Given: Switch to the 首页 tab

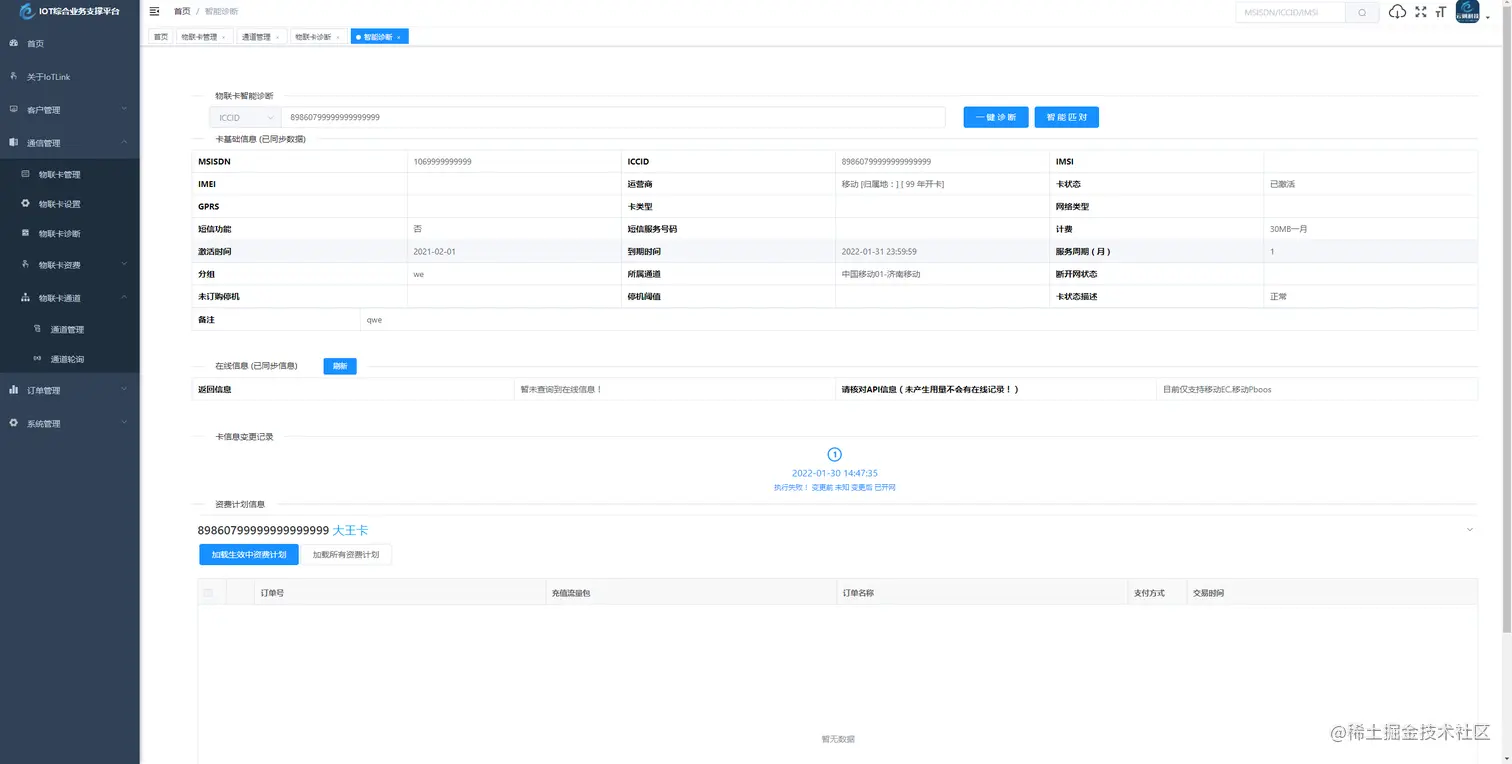Looking at the screenshot, I should click(x=160, y=36).
